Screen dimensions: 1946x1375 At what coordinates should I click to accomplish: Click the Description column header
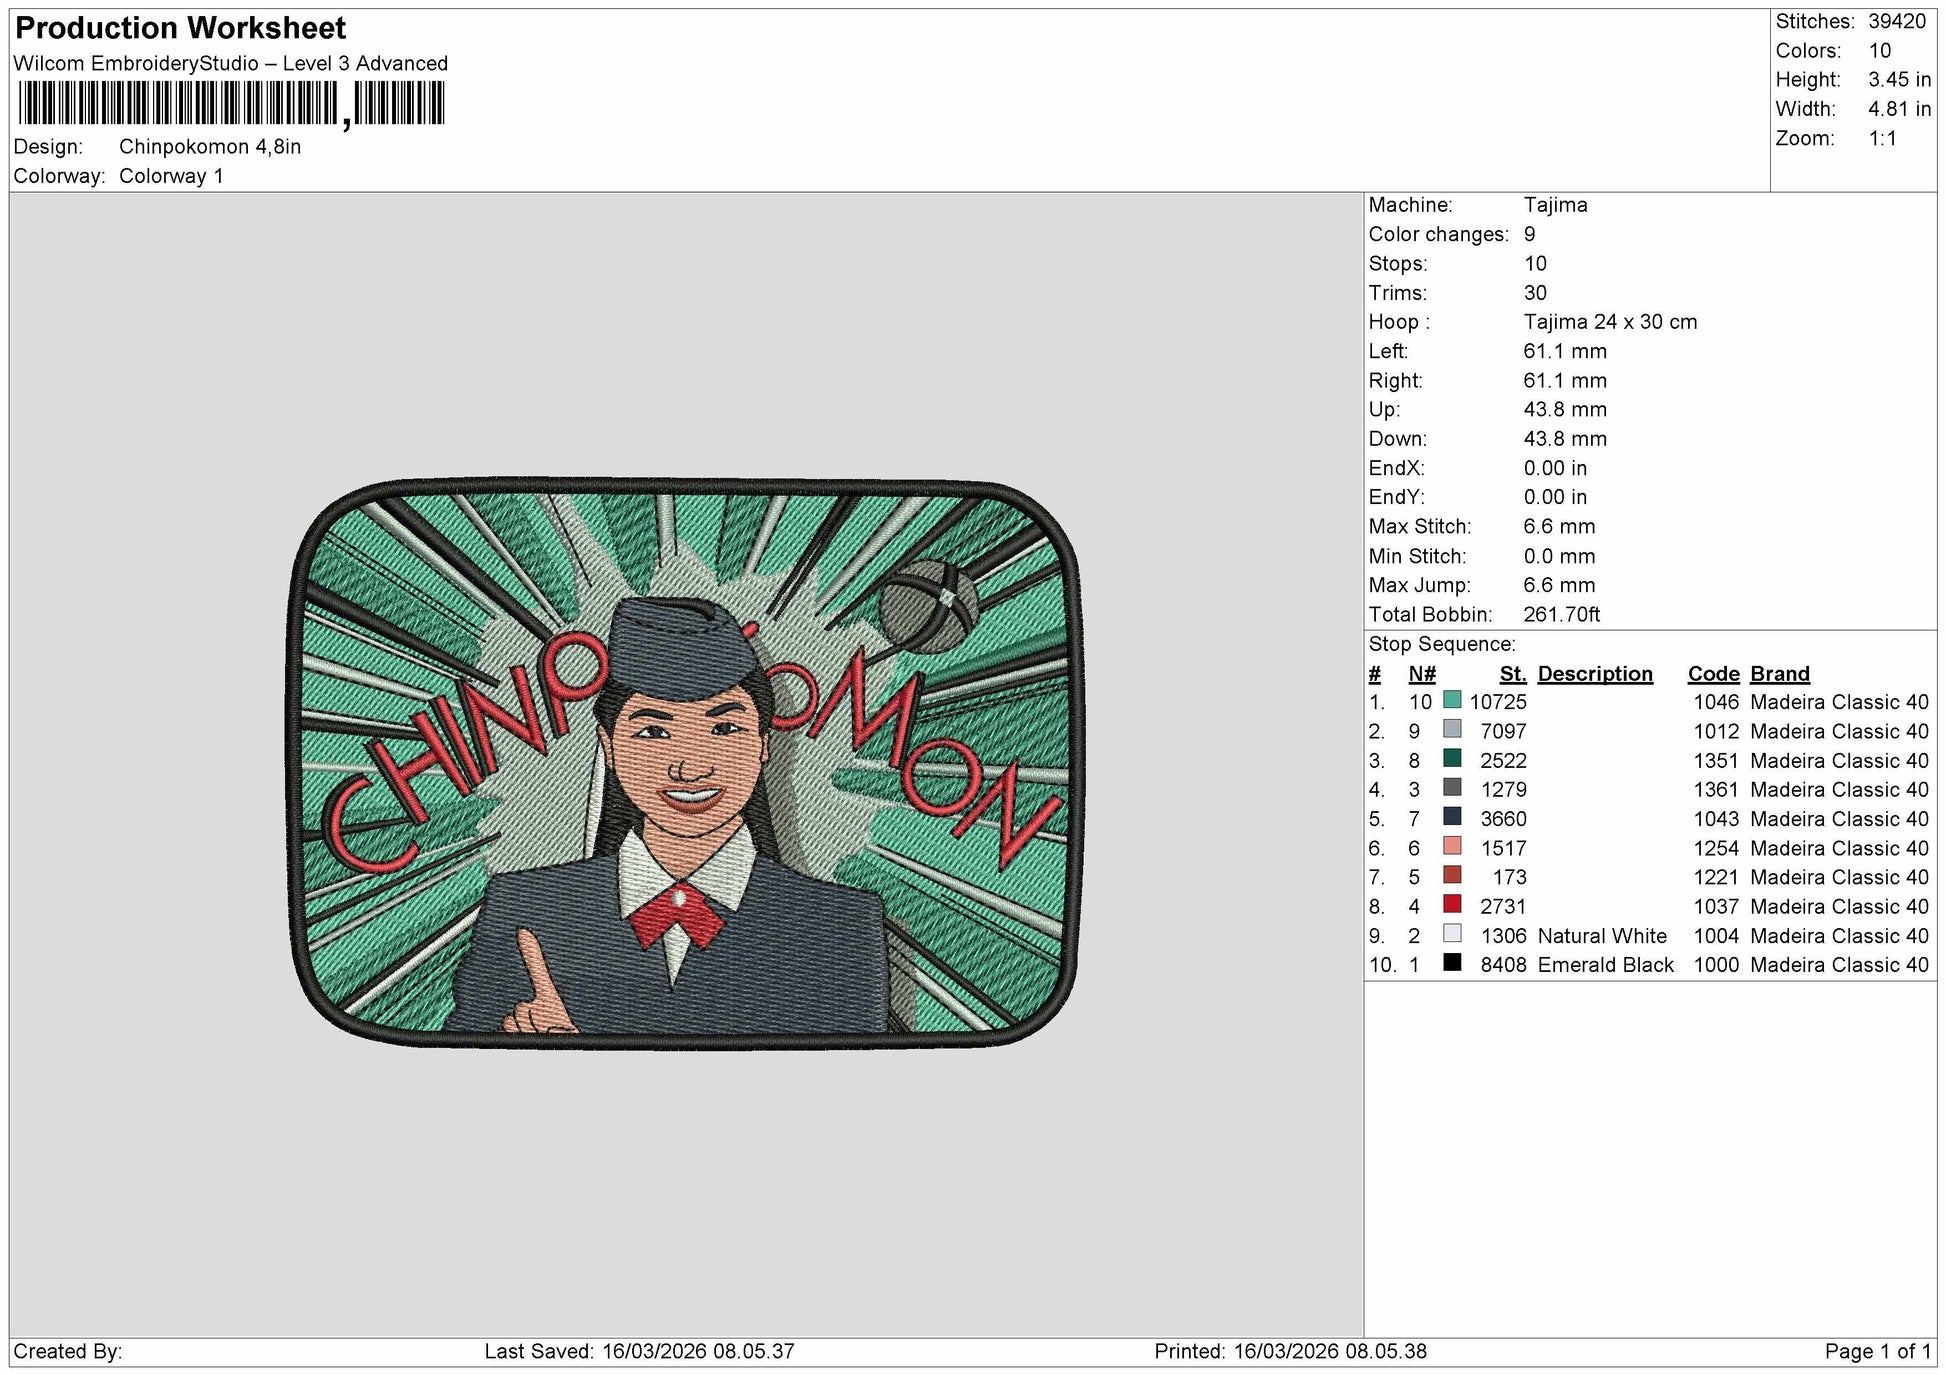(1595, 674)
